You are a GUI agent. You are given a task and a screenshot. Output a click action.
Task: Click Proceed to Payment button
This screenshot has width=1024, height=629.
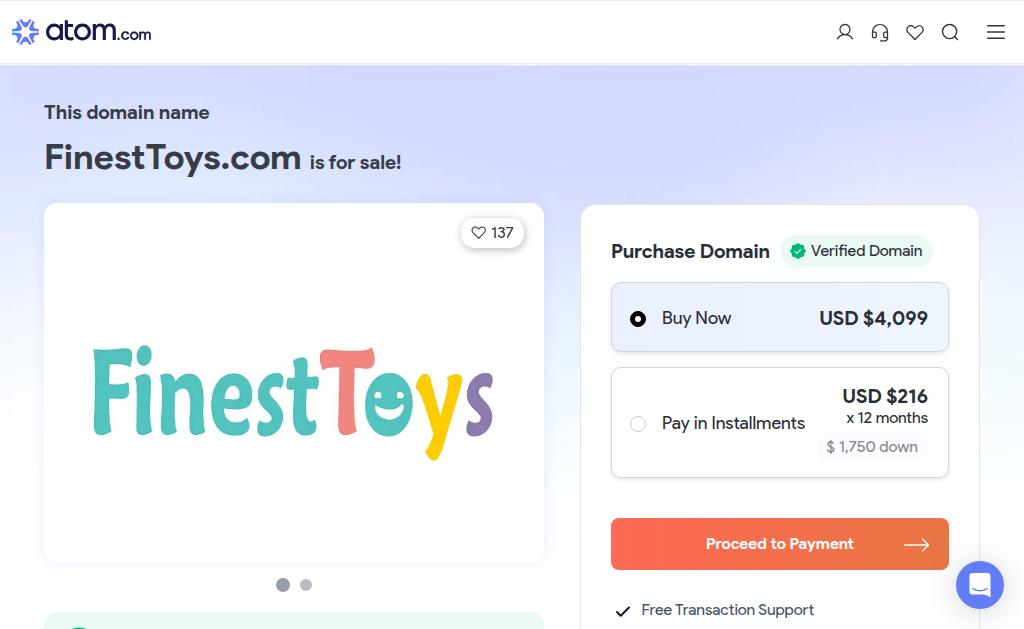pyautogui.click(x=780, y=544)
